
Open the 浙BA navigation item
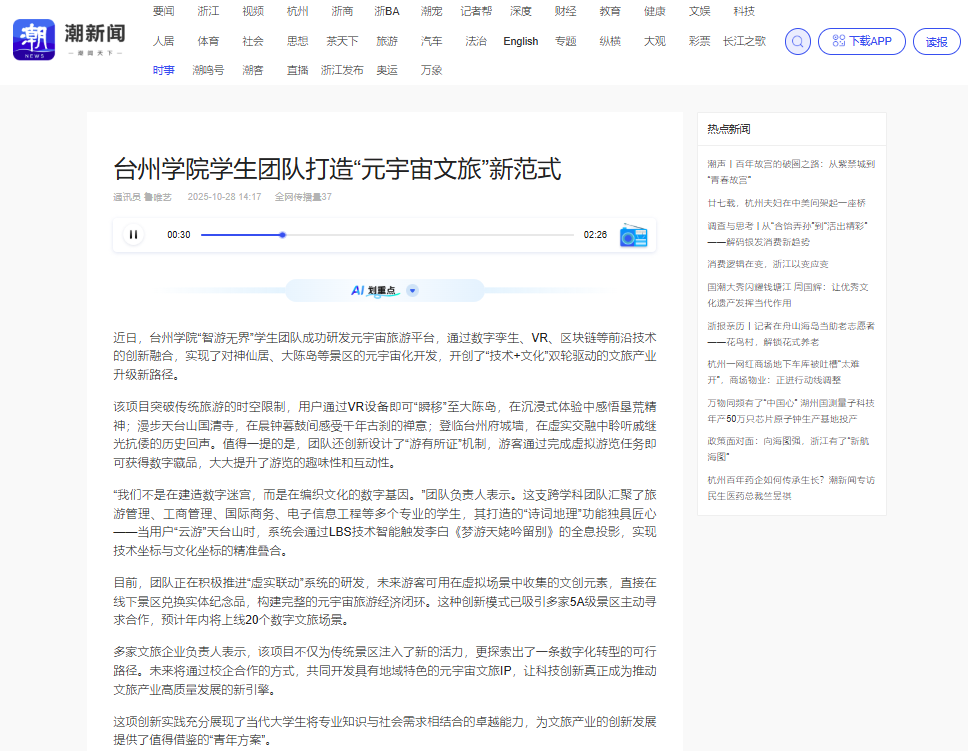coord(386,11)
